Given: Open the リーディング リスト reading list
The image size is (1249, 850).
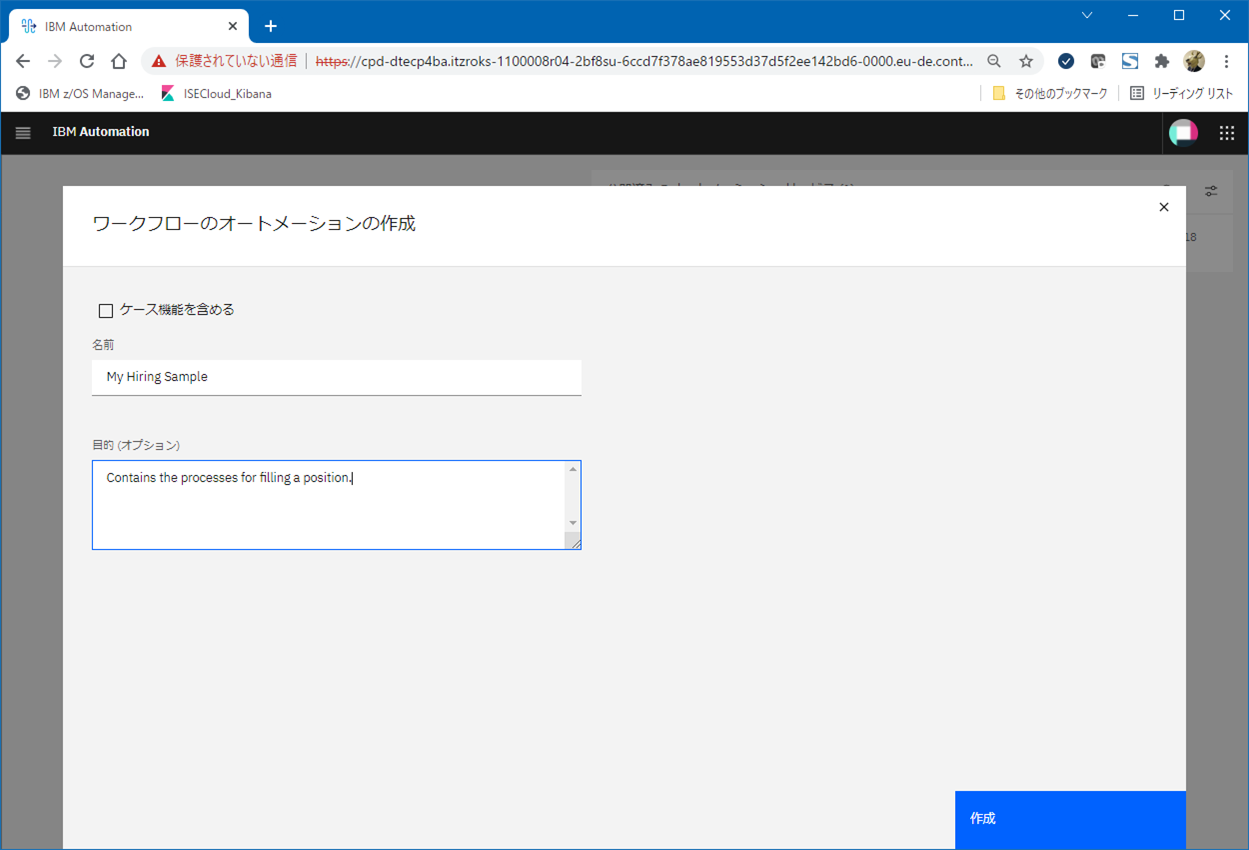Looking at the screenshot, I should point(1181,94).
